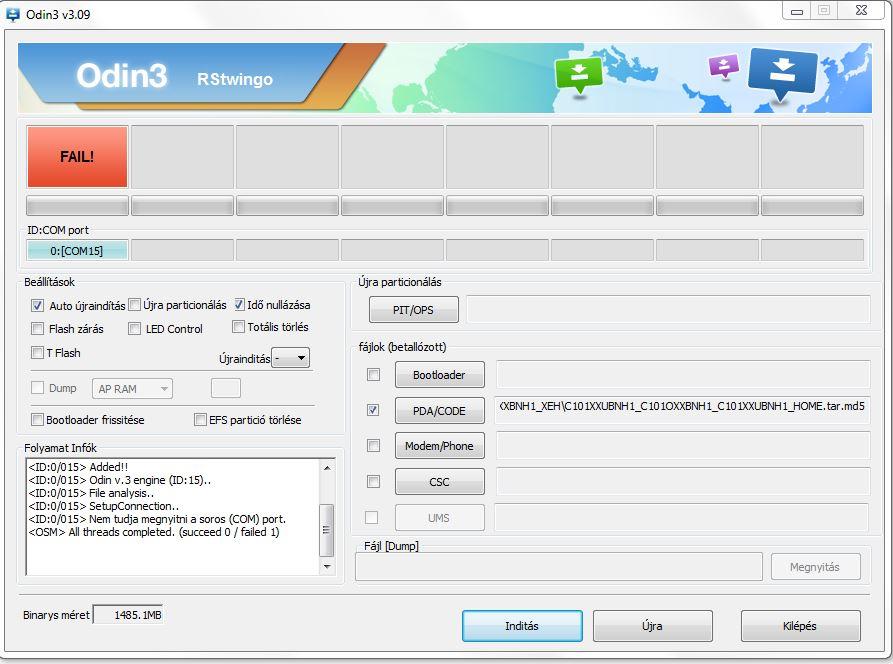The width and height of the screenshot is (893, 664).
Task: Click the Bootloader file button
Action: click(x=440, y=375)
